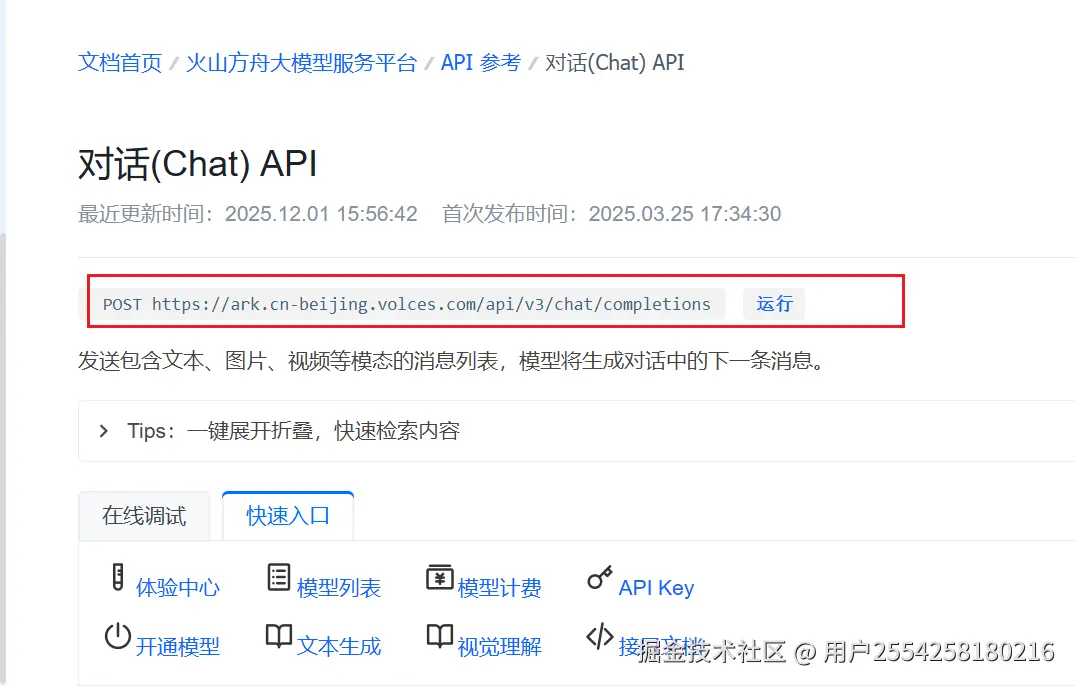This screenshot has width=1075, height=686.
Task: Open the 视觉理解 link
Action: [x=499, y=646]
